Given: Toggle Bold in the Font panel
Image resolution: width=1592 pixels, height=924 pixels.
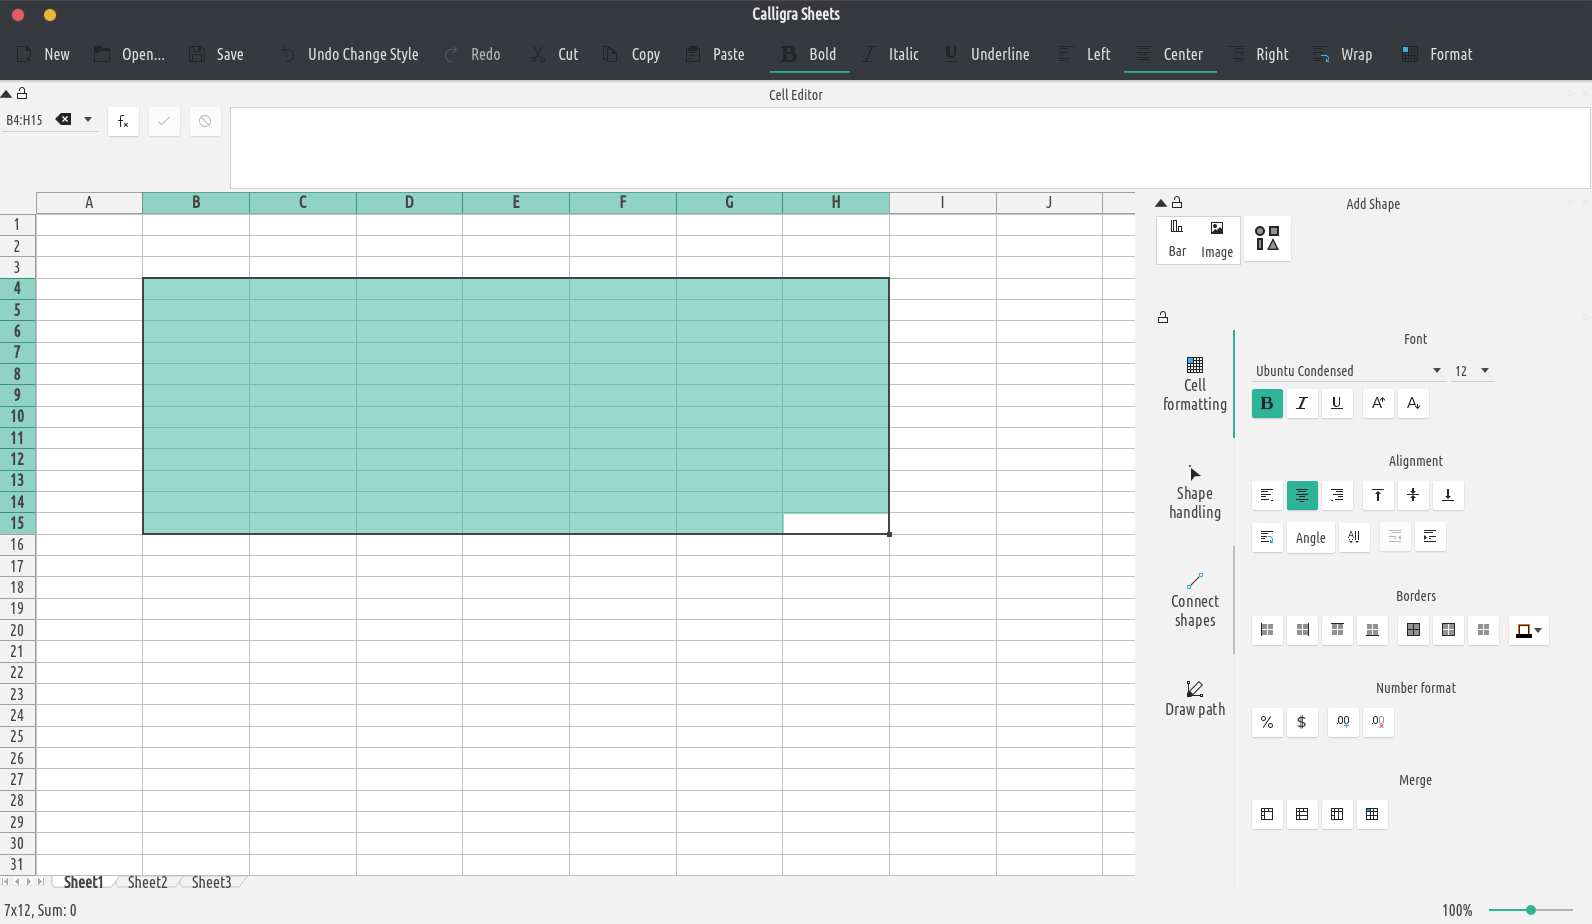Looking at the screenshot, I should pos(1267,403).
